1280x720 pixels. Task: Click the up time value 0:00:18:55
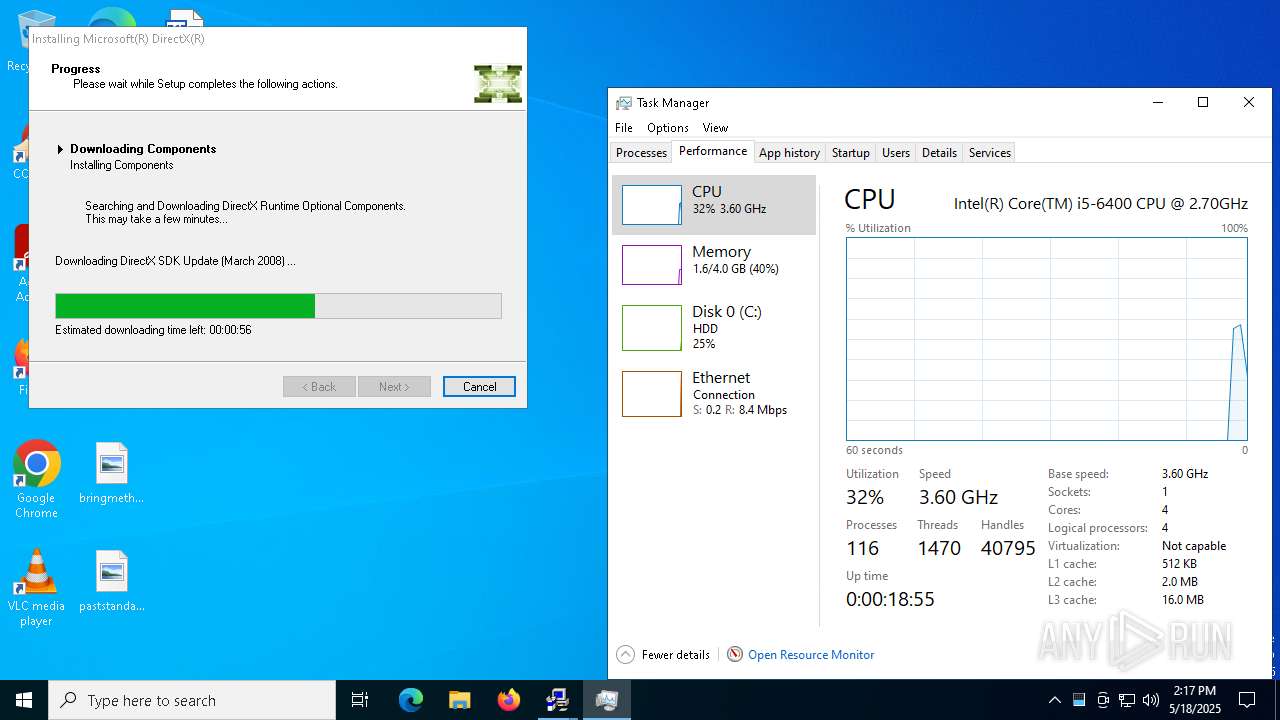pos(890,599)
